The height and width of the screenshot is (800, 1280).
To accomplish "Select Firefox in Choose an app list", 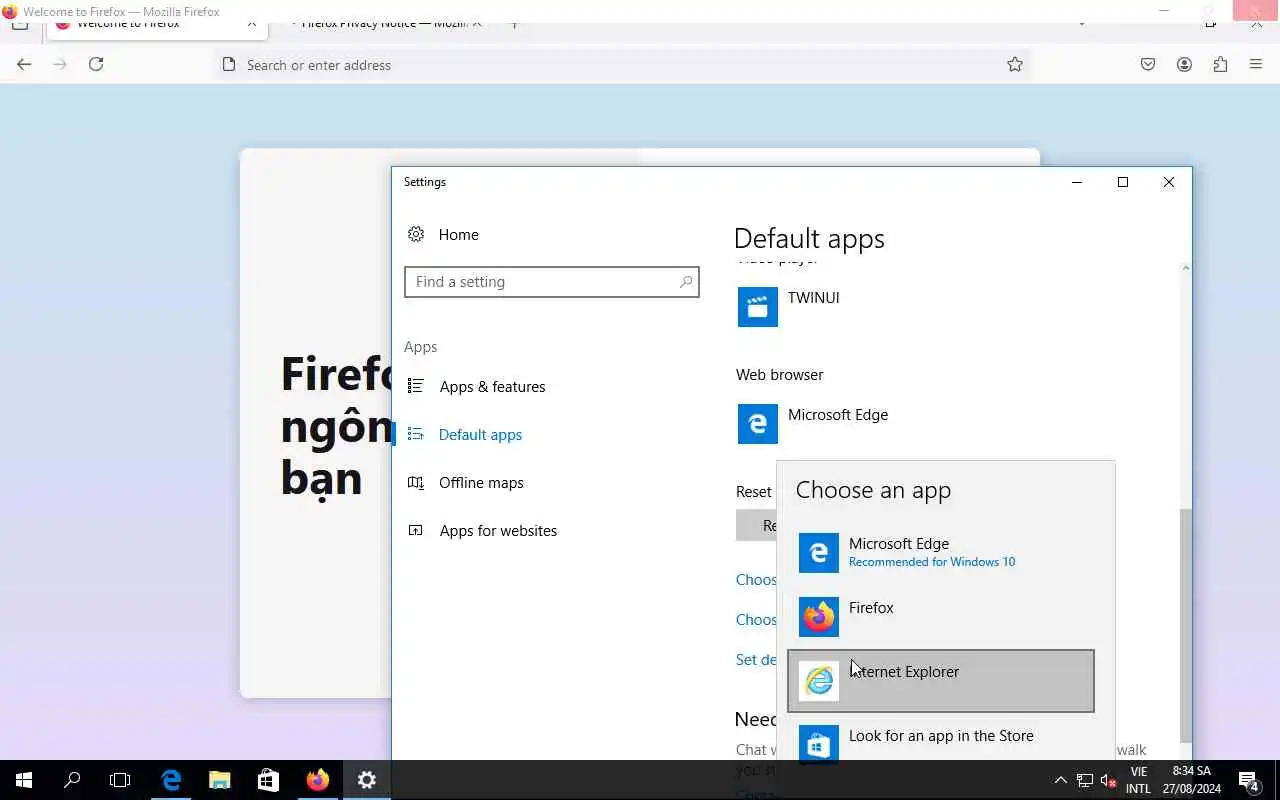I will point(940,617).
